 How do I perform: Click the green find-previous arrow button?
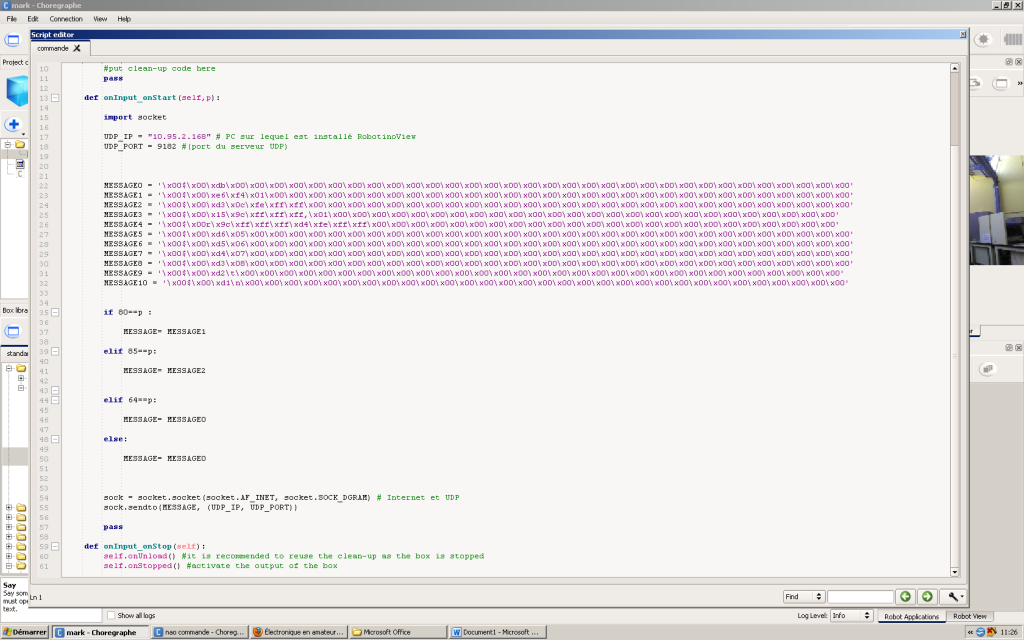click(x=905, y=596)
